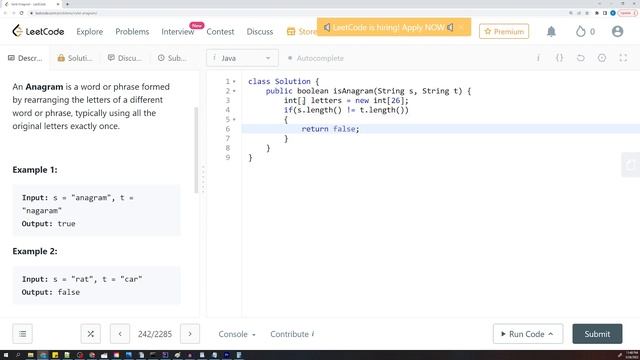Click the 'Example 2:' heading
640x360 pixels.
point(35,251)
